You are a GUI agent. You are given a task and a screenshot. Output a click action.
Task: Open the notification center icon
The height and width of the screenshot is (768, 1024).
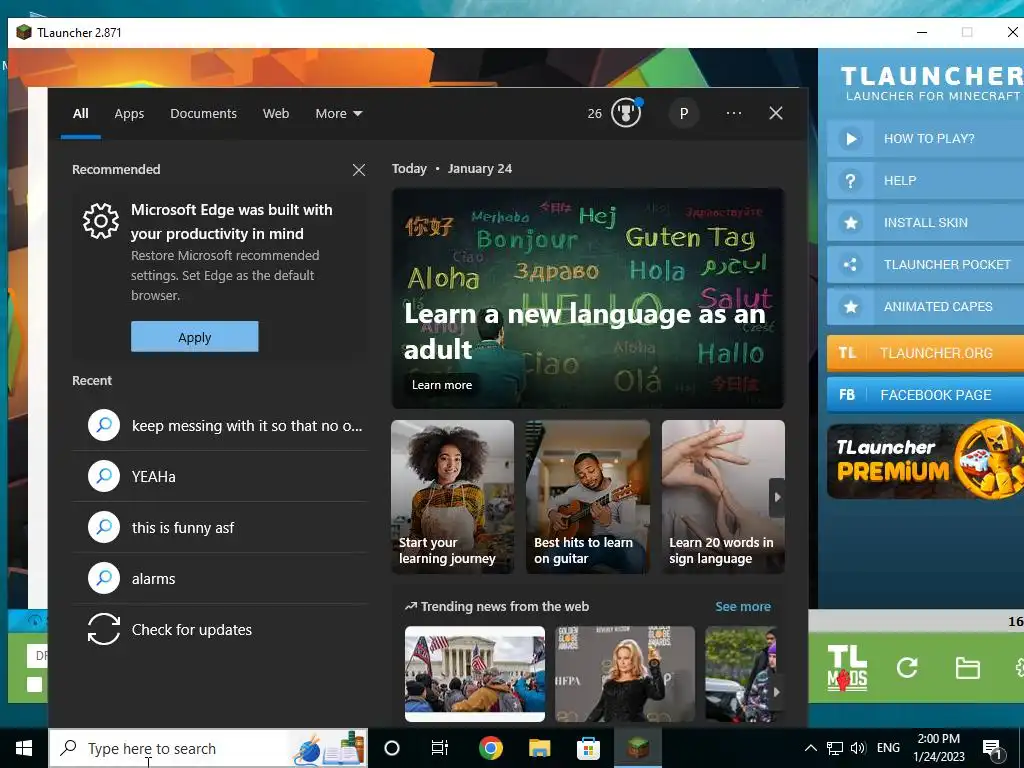[993, 749]
